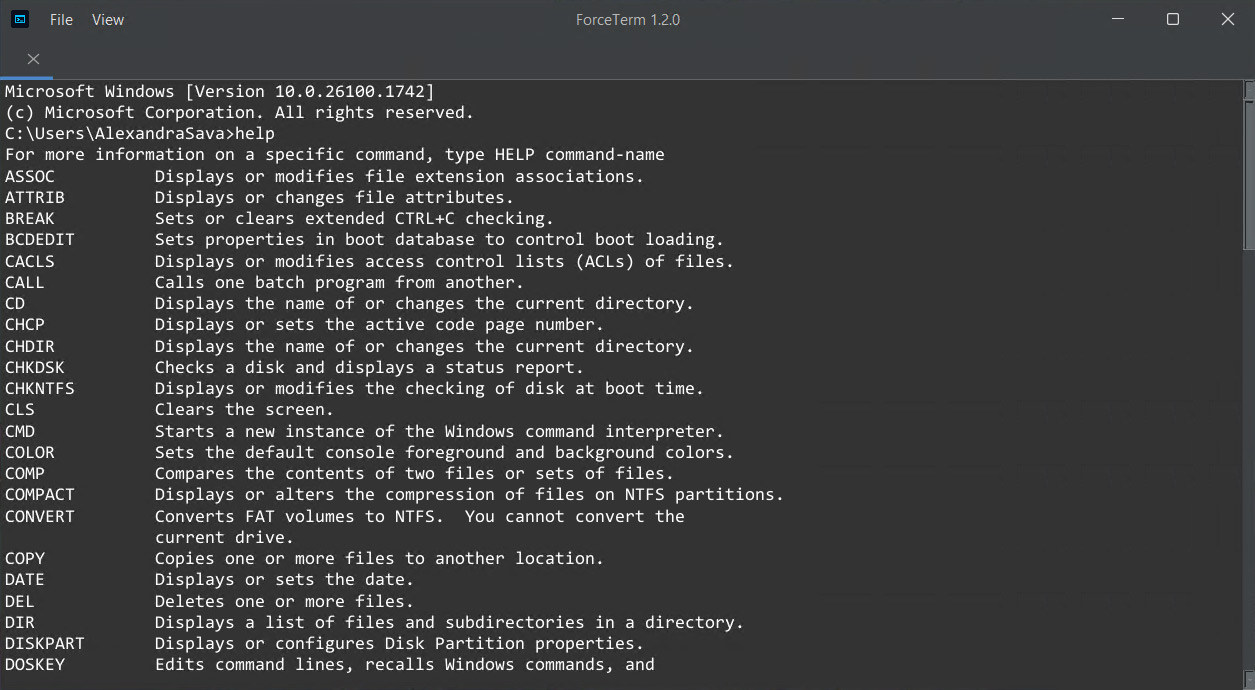The height and width of the screenshot is (690, 1255).
Task: Maximize the ForceTerm window
Action: [x=1173, y=19]
